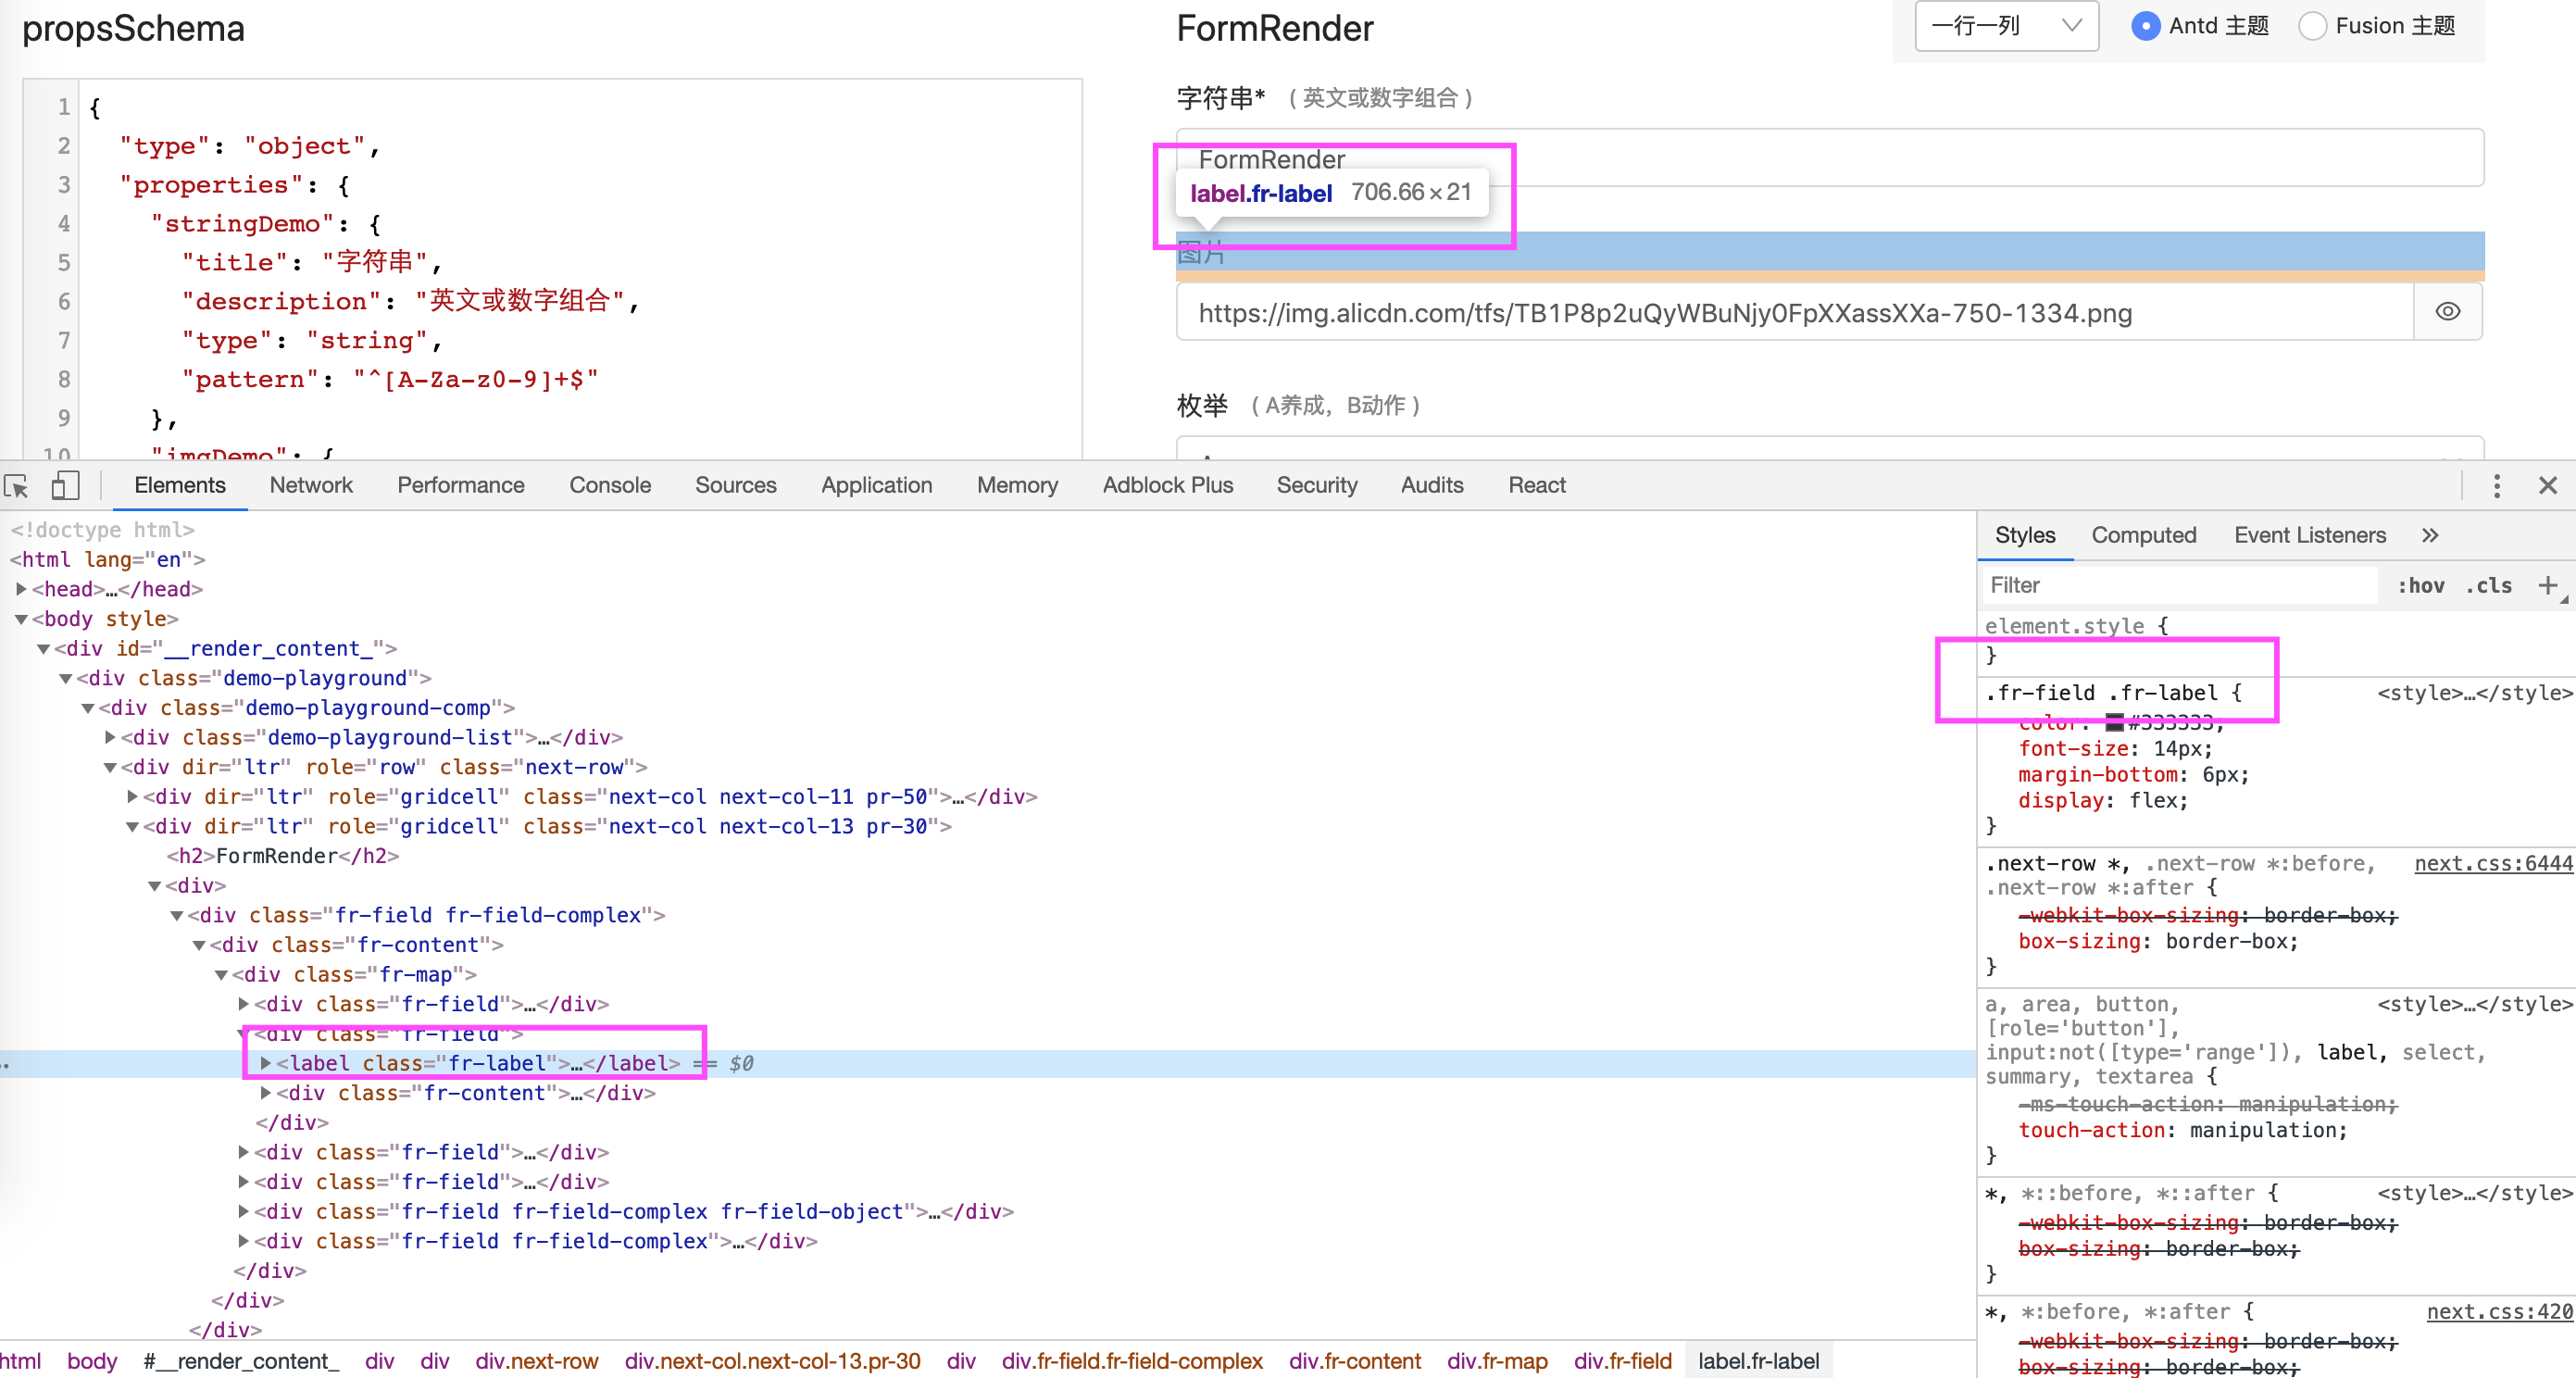
Task: Click the image preview eye icon
Action: point(2447,312)
